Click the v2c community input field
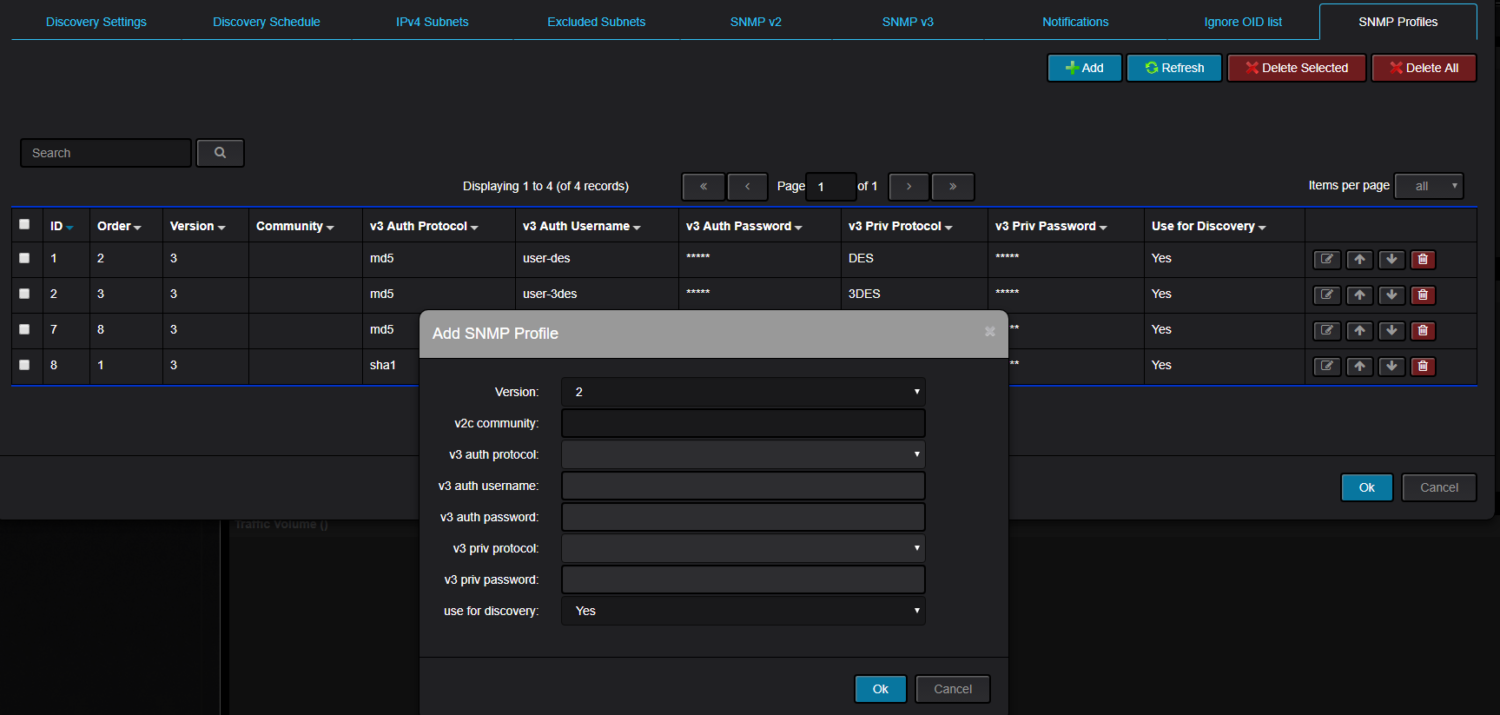Viewport: 1500px width, 715px height. [743, 423]
